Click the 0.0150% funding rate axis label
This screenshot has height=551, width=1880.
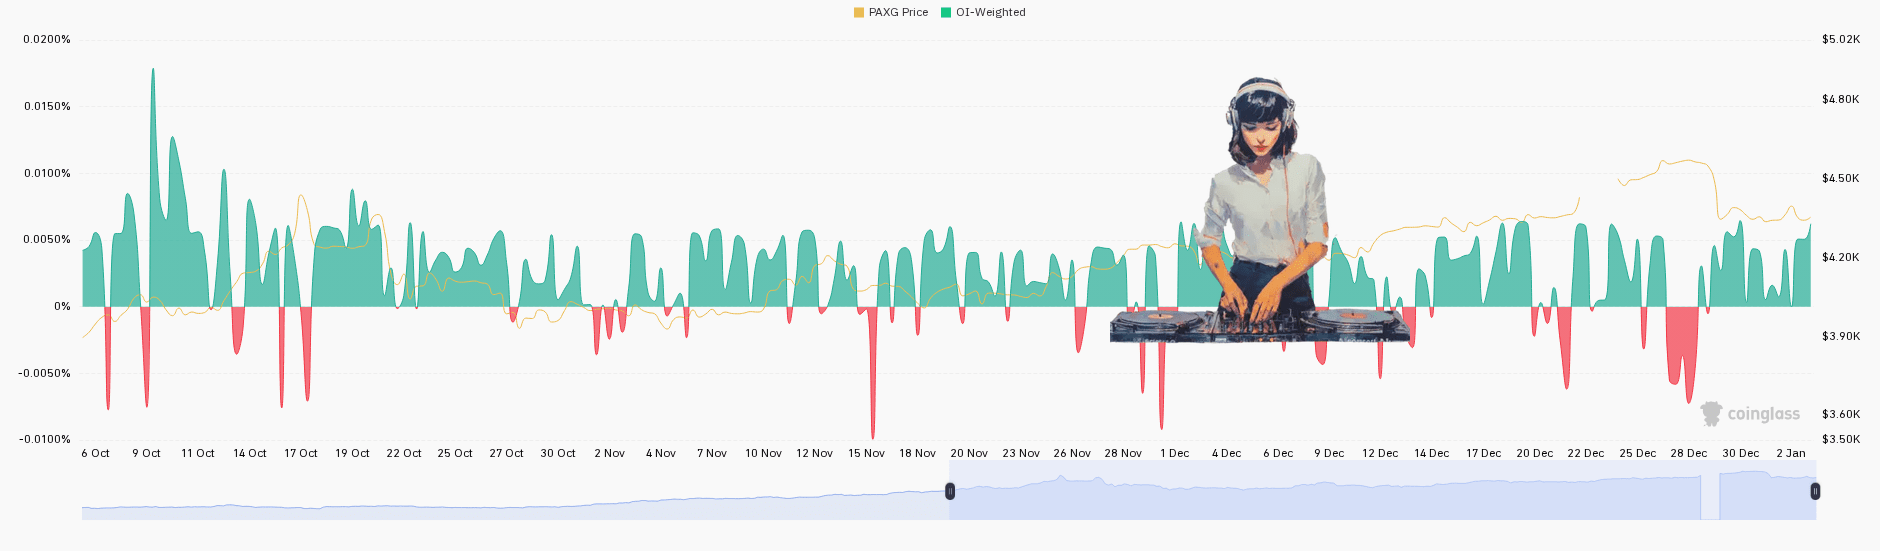pos(47,106)
